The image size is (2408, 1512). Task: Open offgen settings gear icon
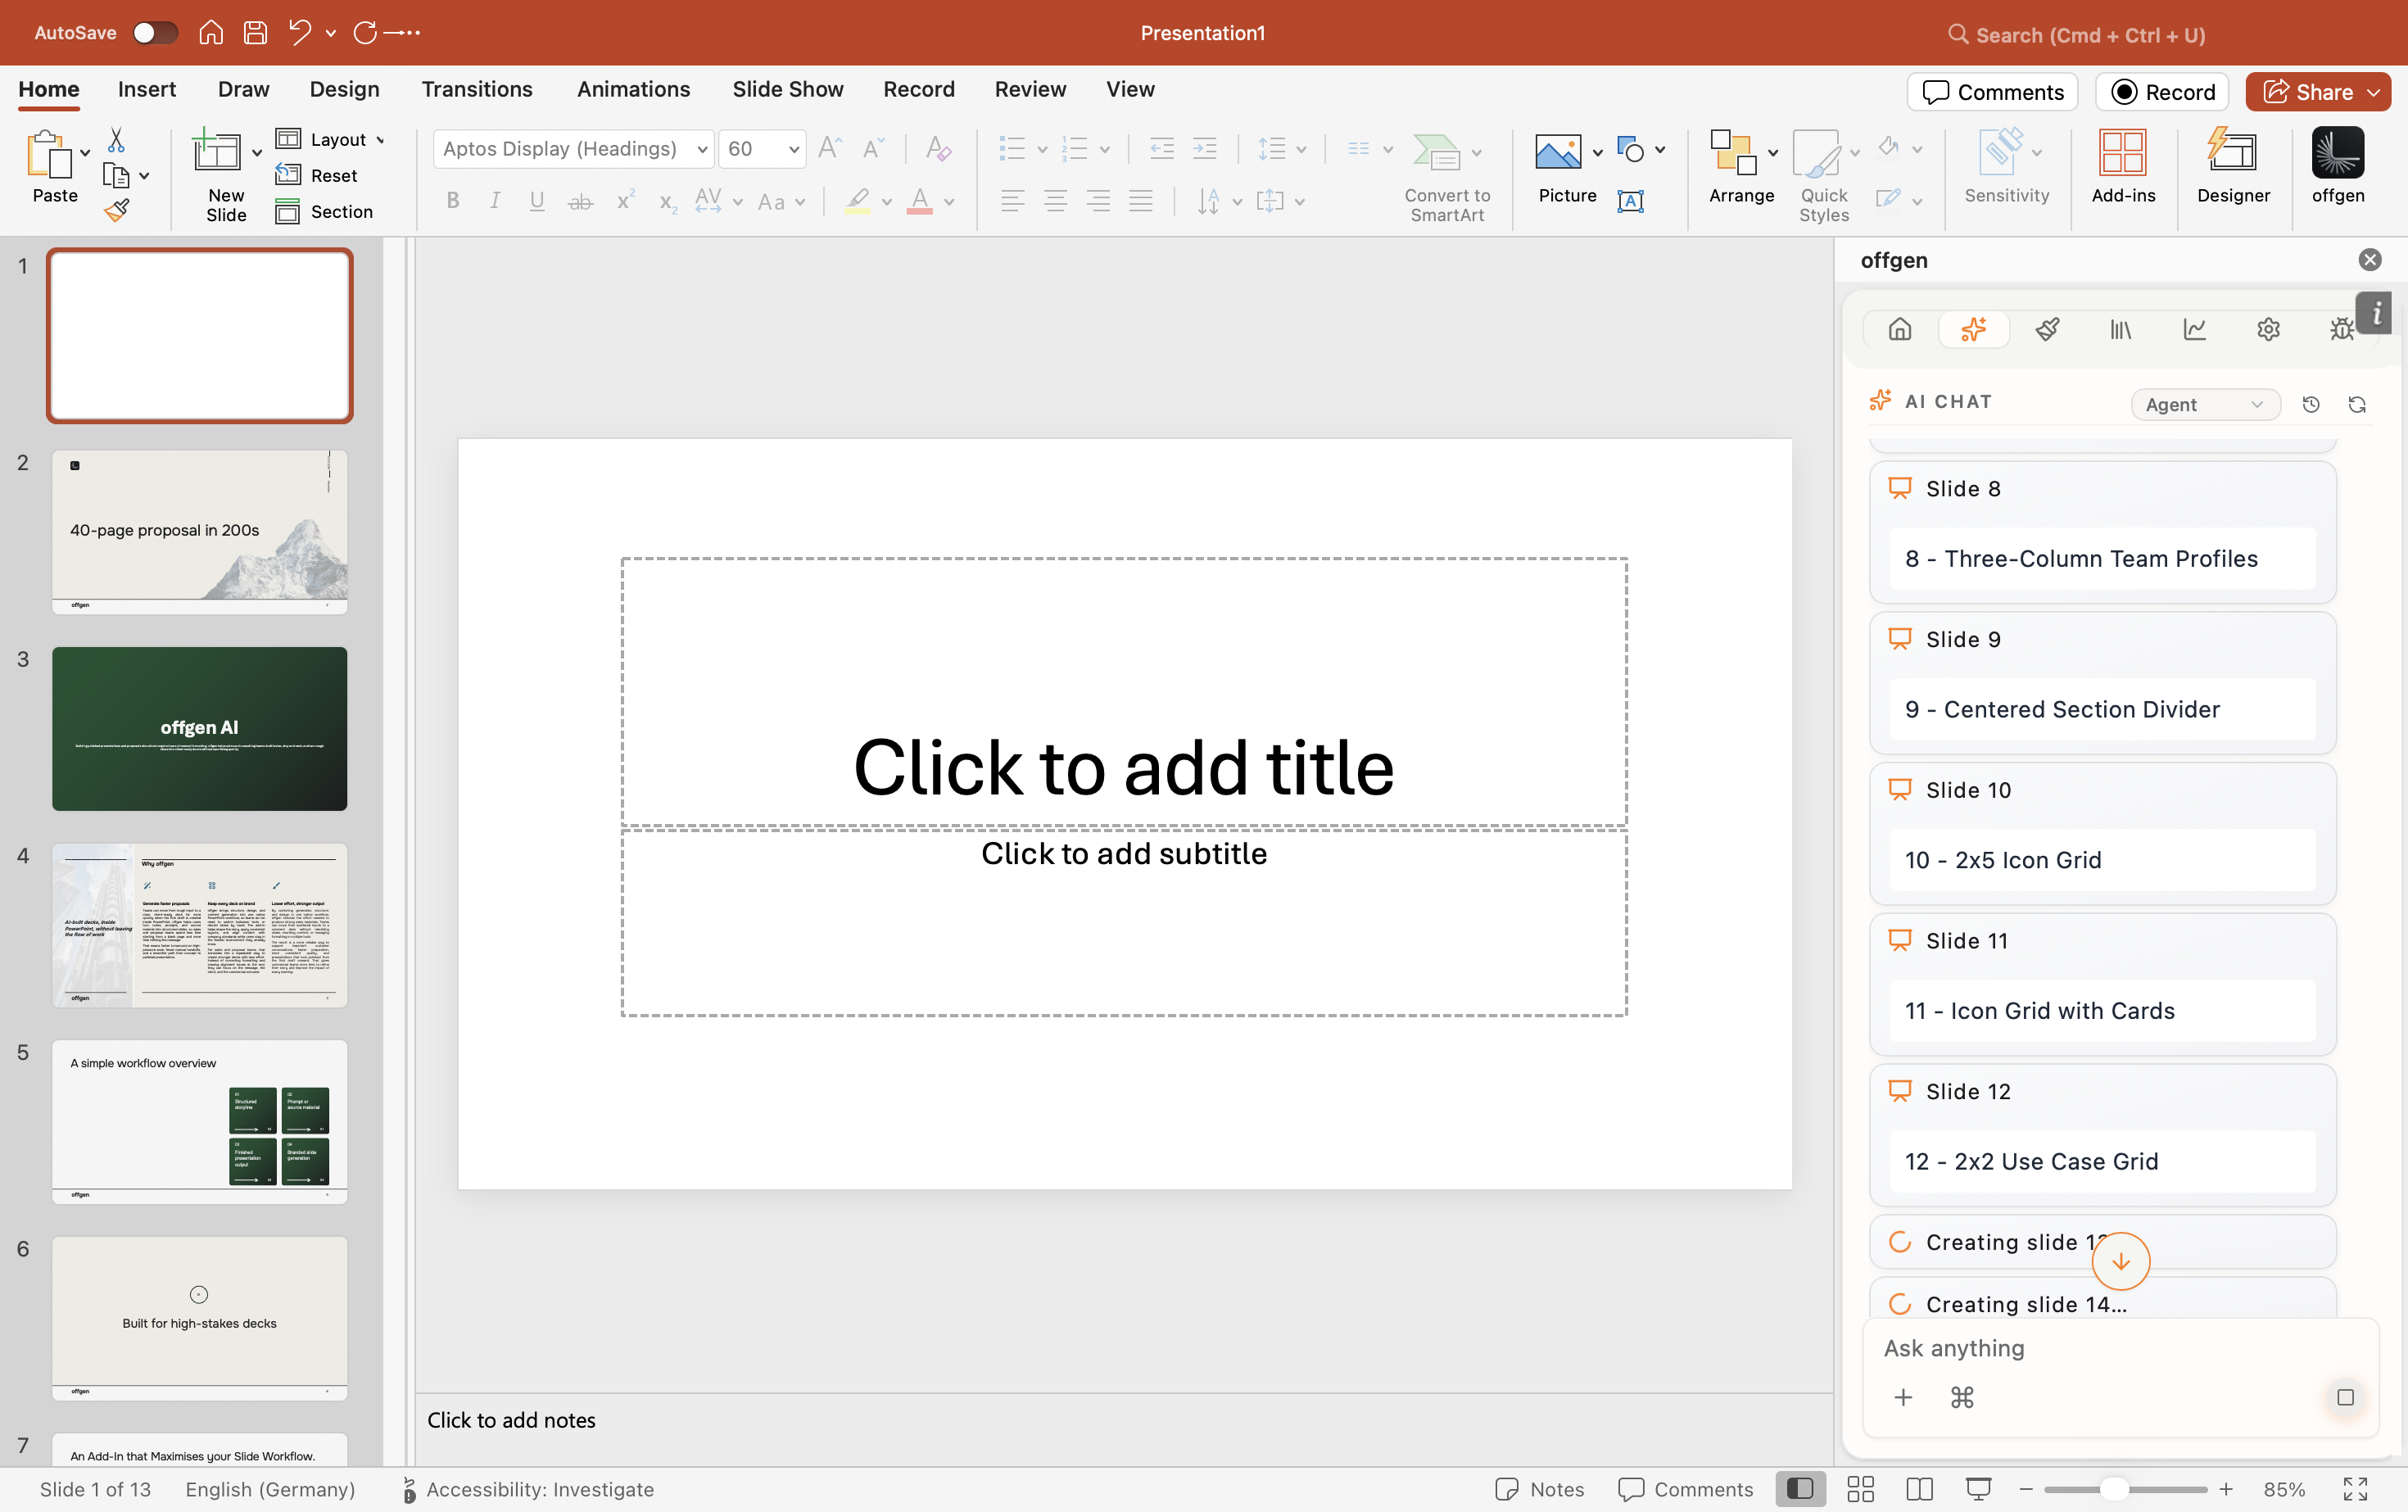(2268, 329)
